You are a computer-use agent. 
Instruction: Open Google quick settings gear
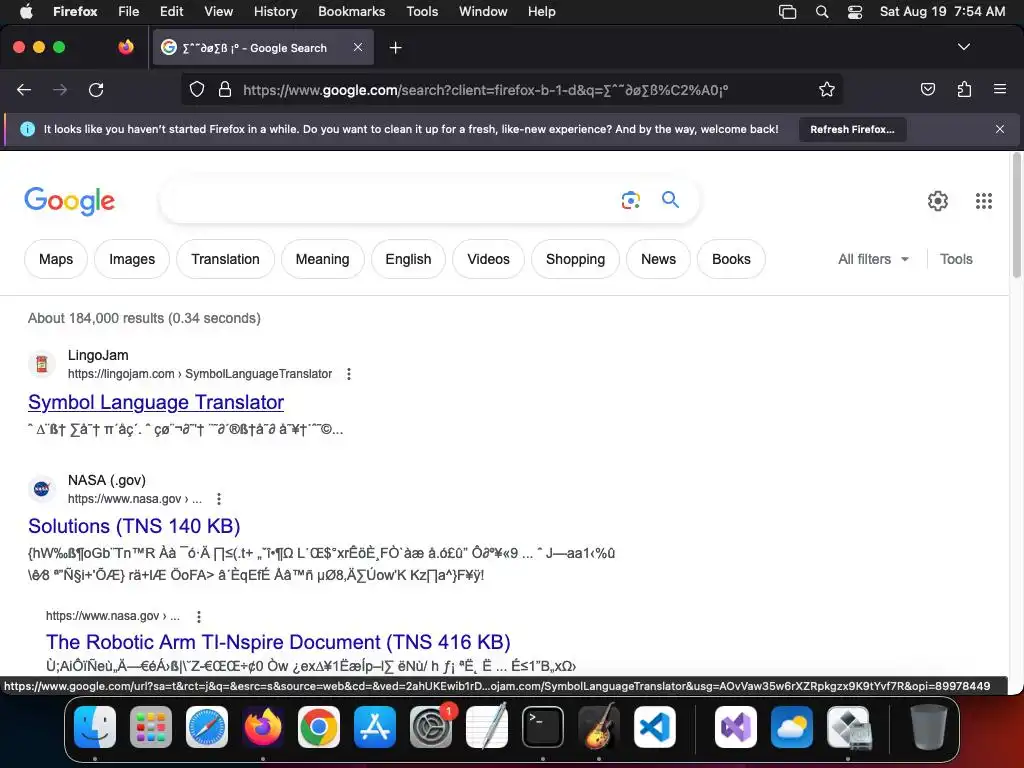tap(938, 200)
